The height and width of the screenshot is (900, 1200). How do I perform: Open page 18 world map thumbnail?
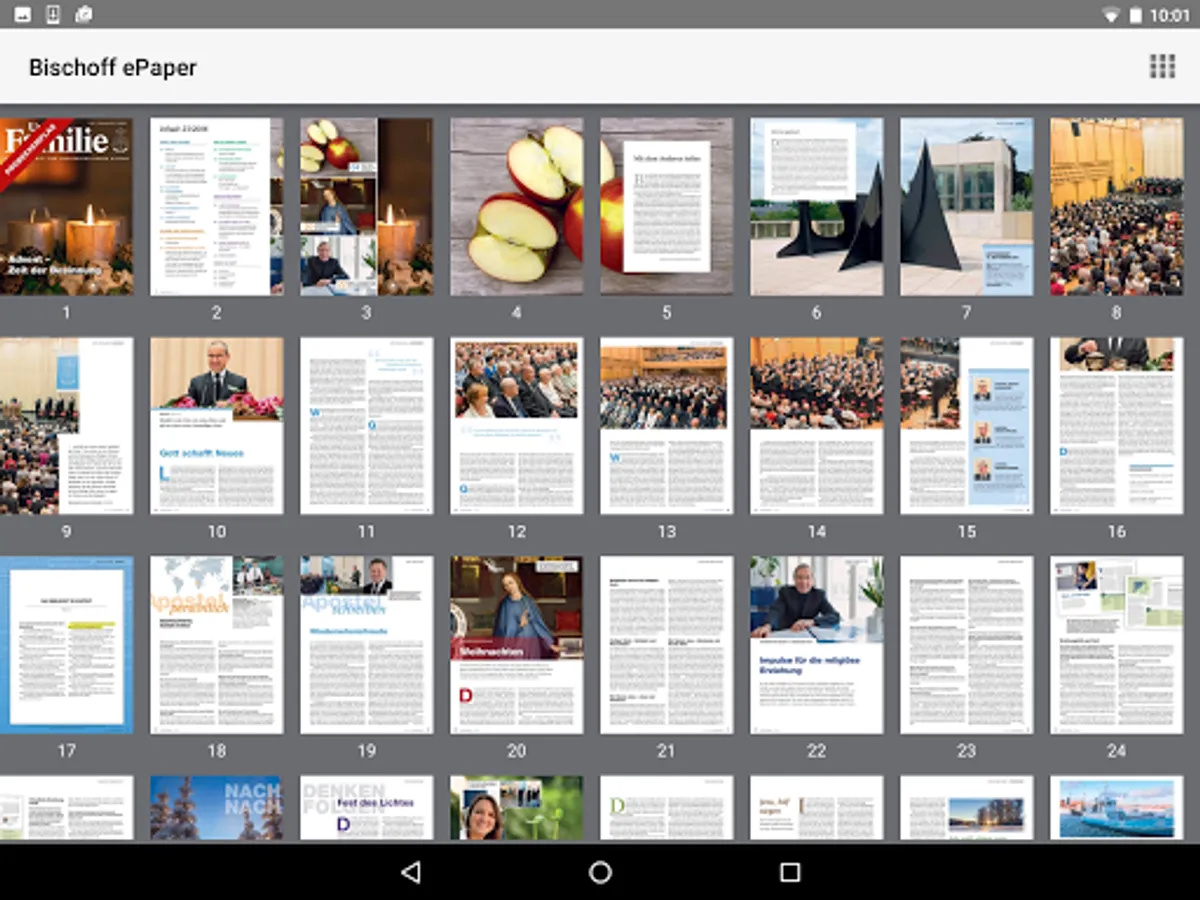(217, 645)
